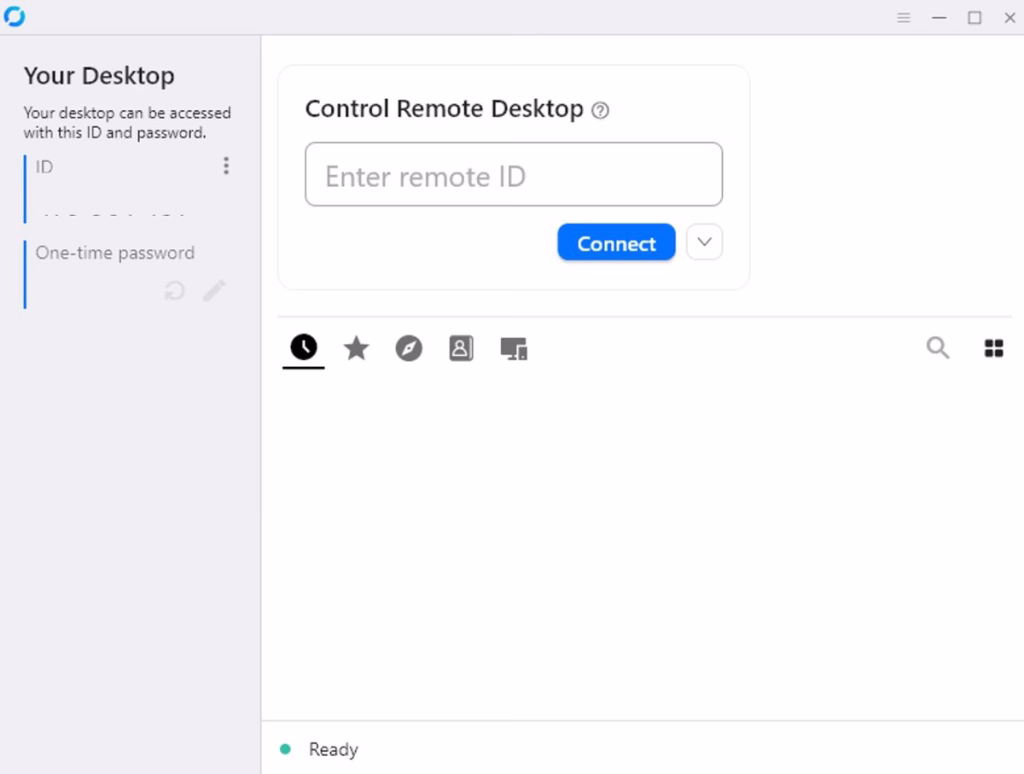Open the Address book tab
Screen dimensions: 1024x774
461,348
